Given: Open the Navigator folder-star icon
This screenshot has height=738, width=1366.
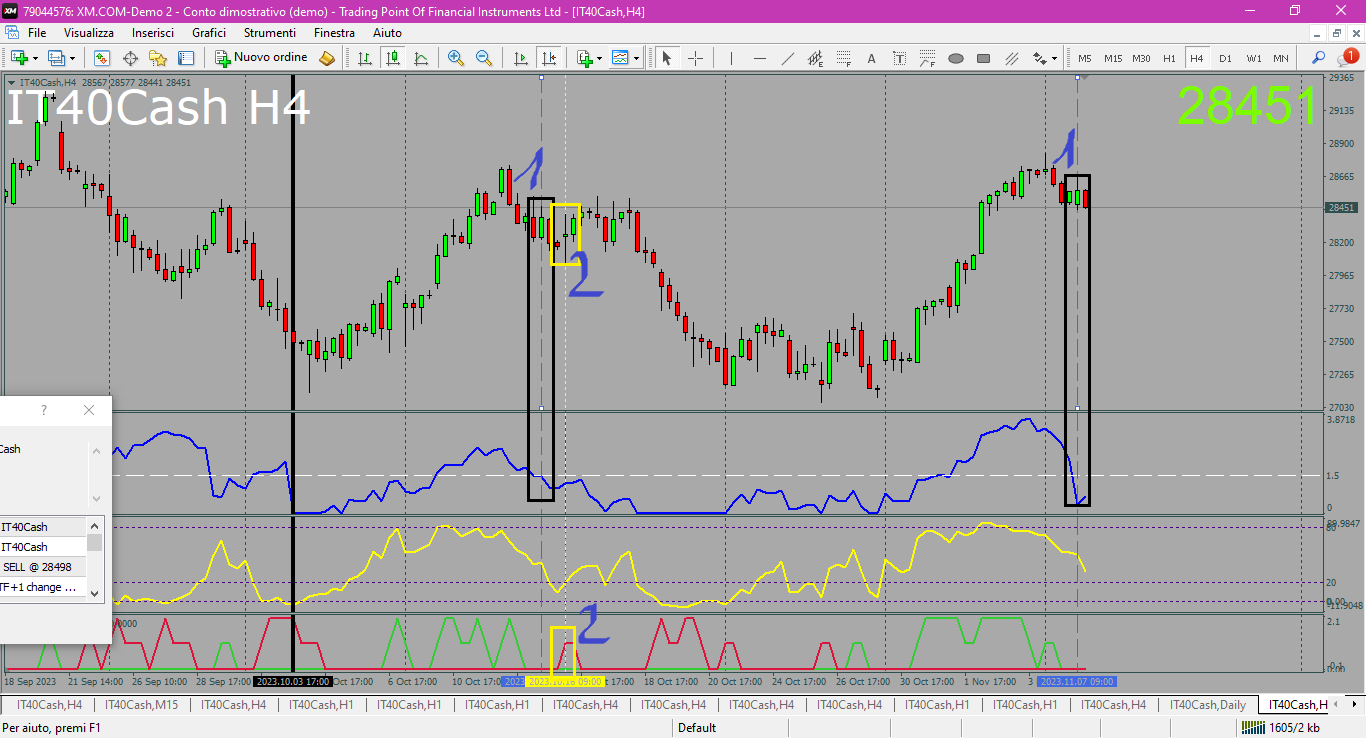Looking at the screenshot, I should click(x=158, y=58).
